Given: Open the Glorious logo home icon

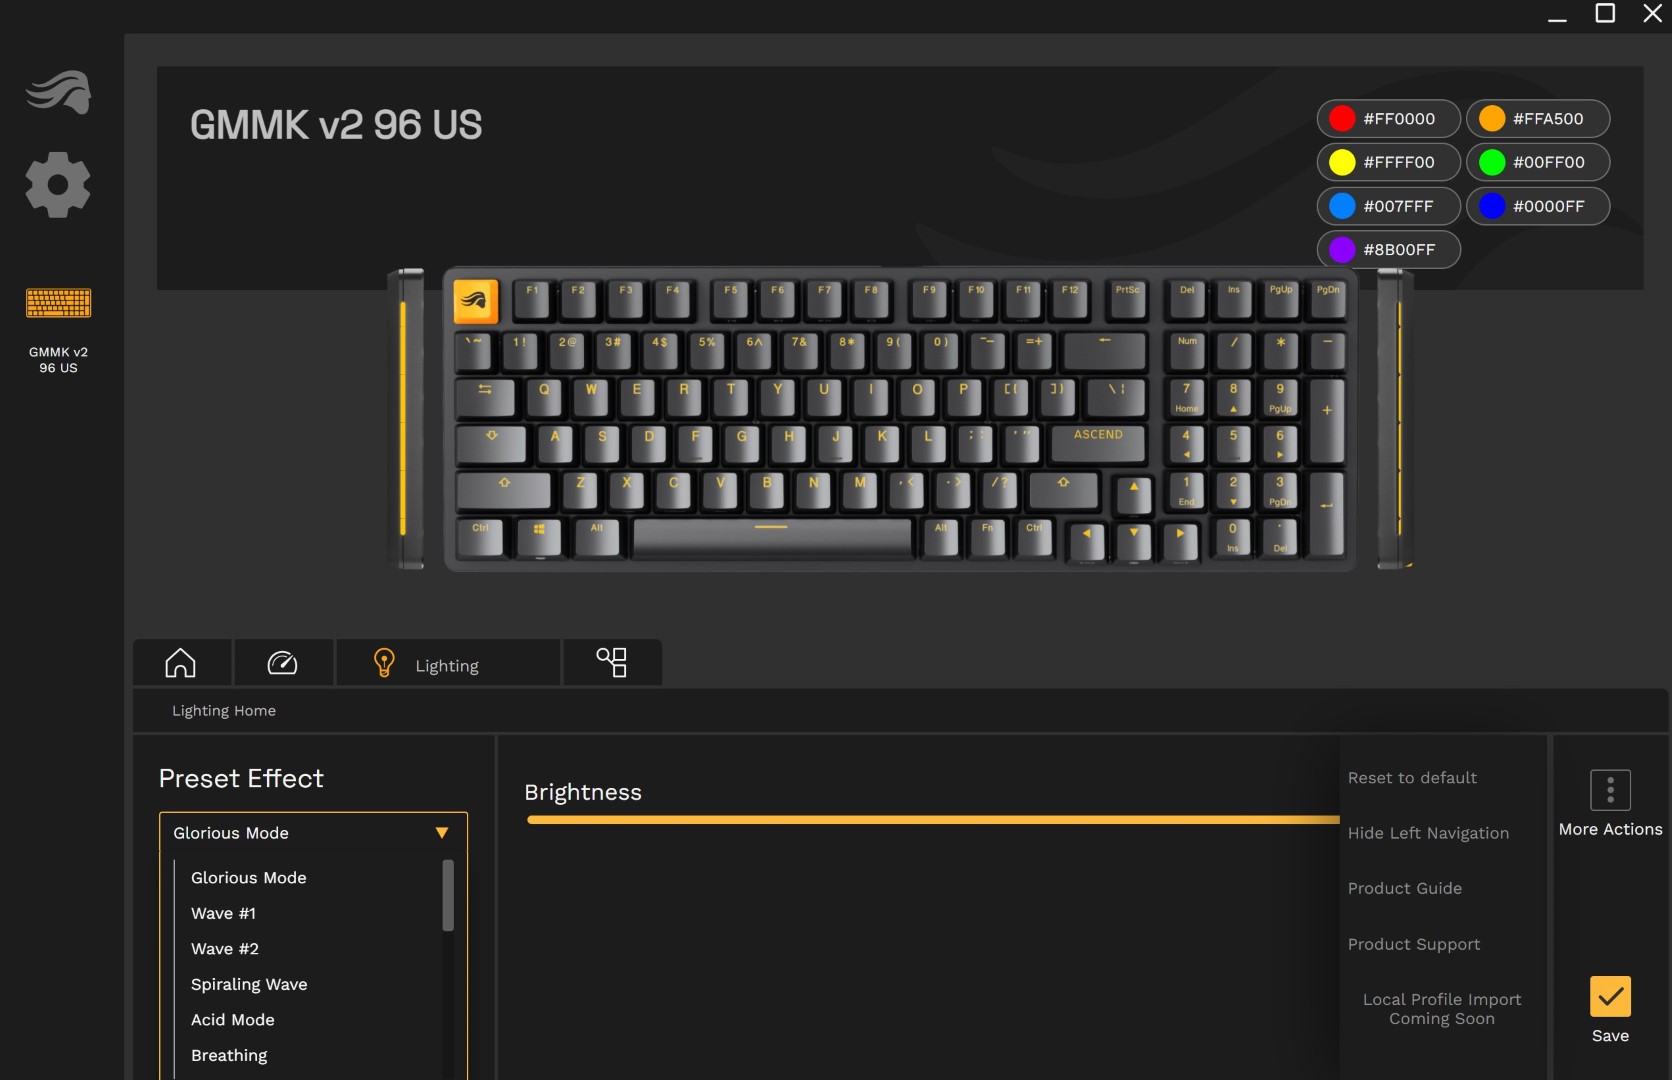Looking at the screenshot, I should 58,92.
